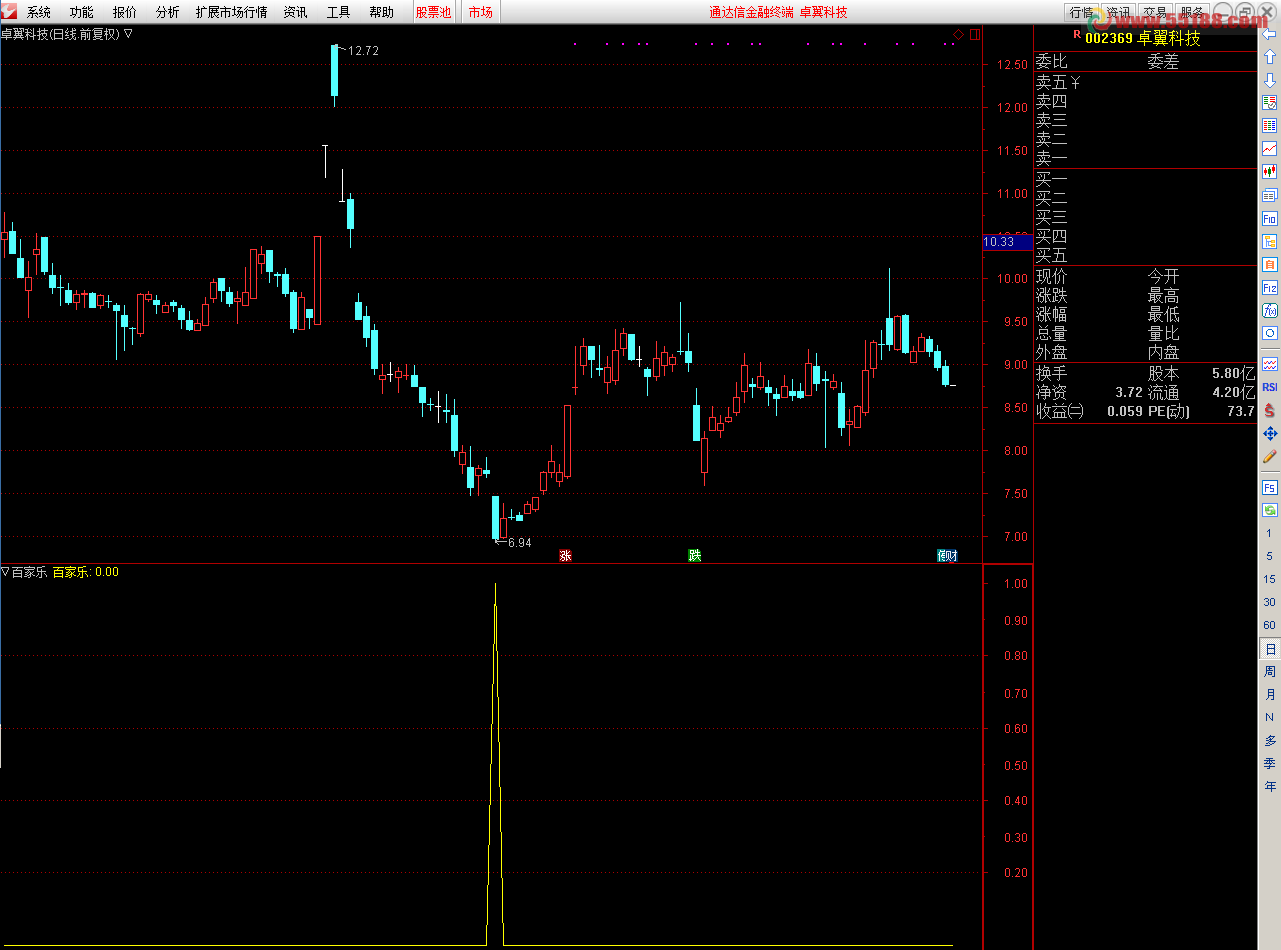Open the colored grid quote list icon
1281x950 pixels.
(1270, 126)
